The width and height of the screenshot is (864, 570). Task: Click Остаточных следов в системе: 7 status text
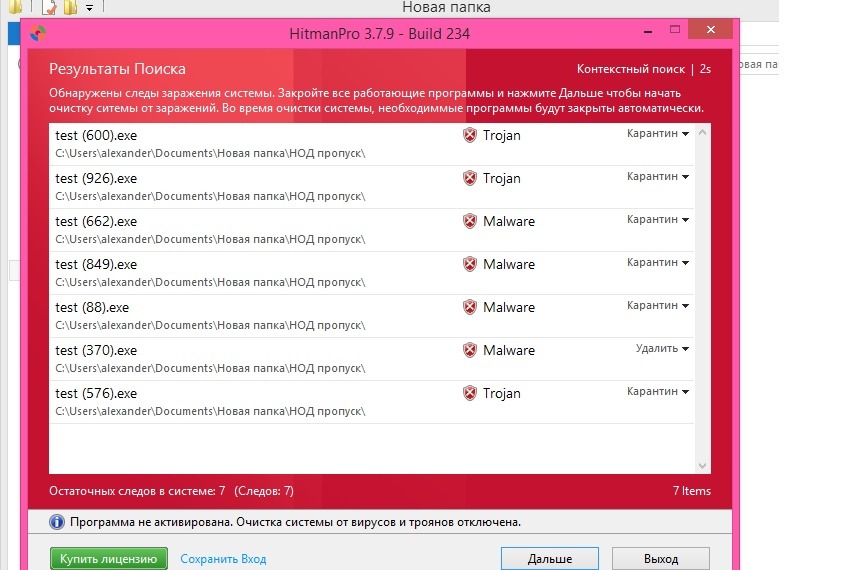137,491
